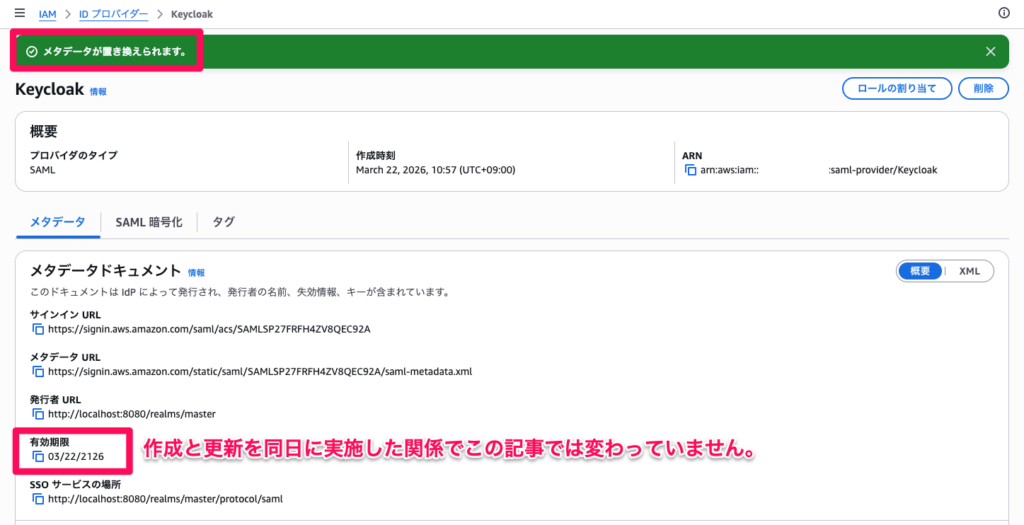Open the タグ tab
This screenshot has height=525, width=1024.
(223, 222)
